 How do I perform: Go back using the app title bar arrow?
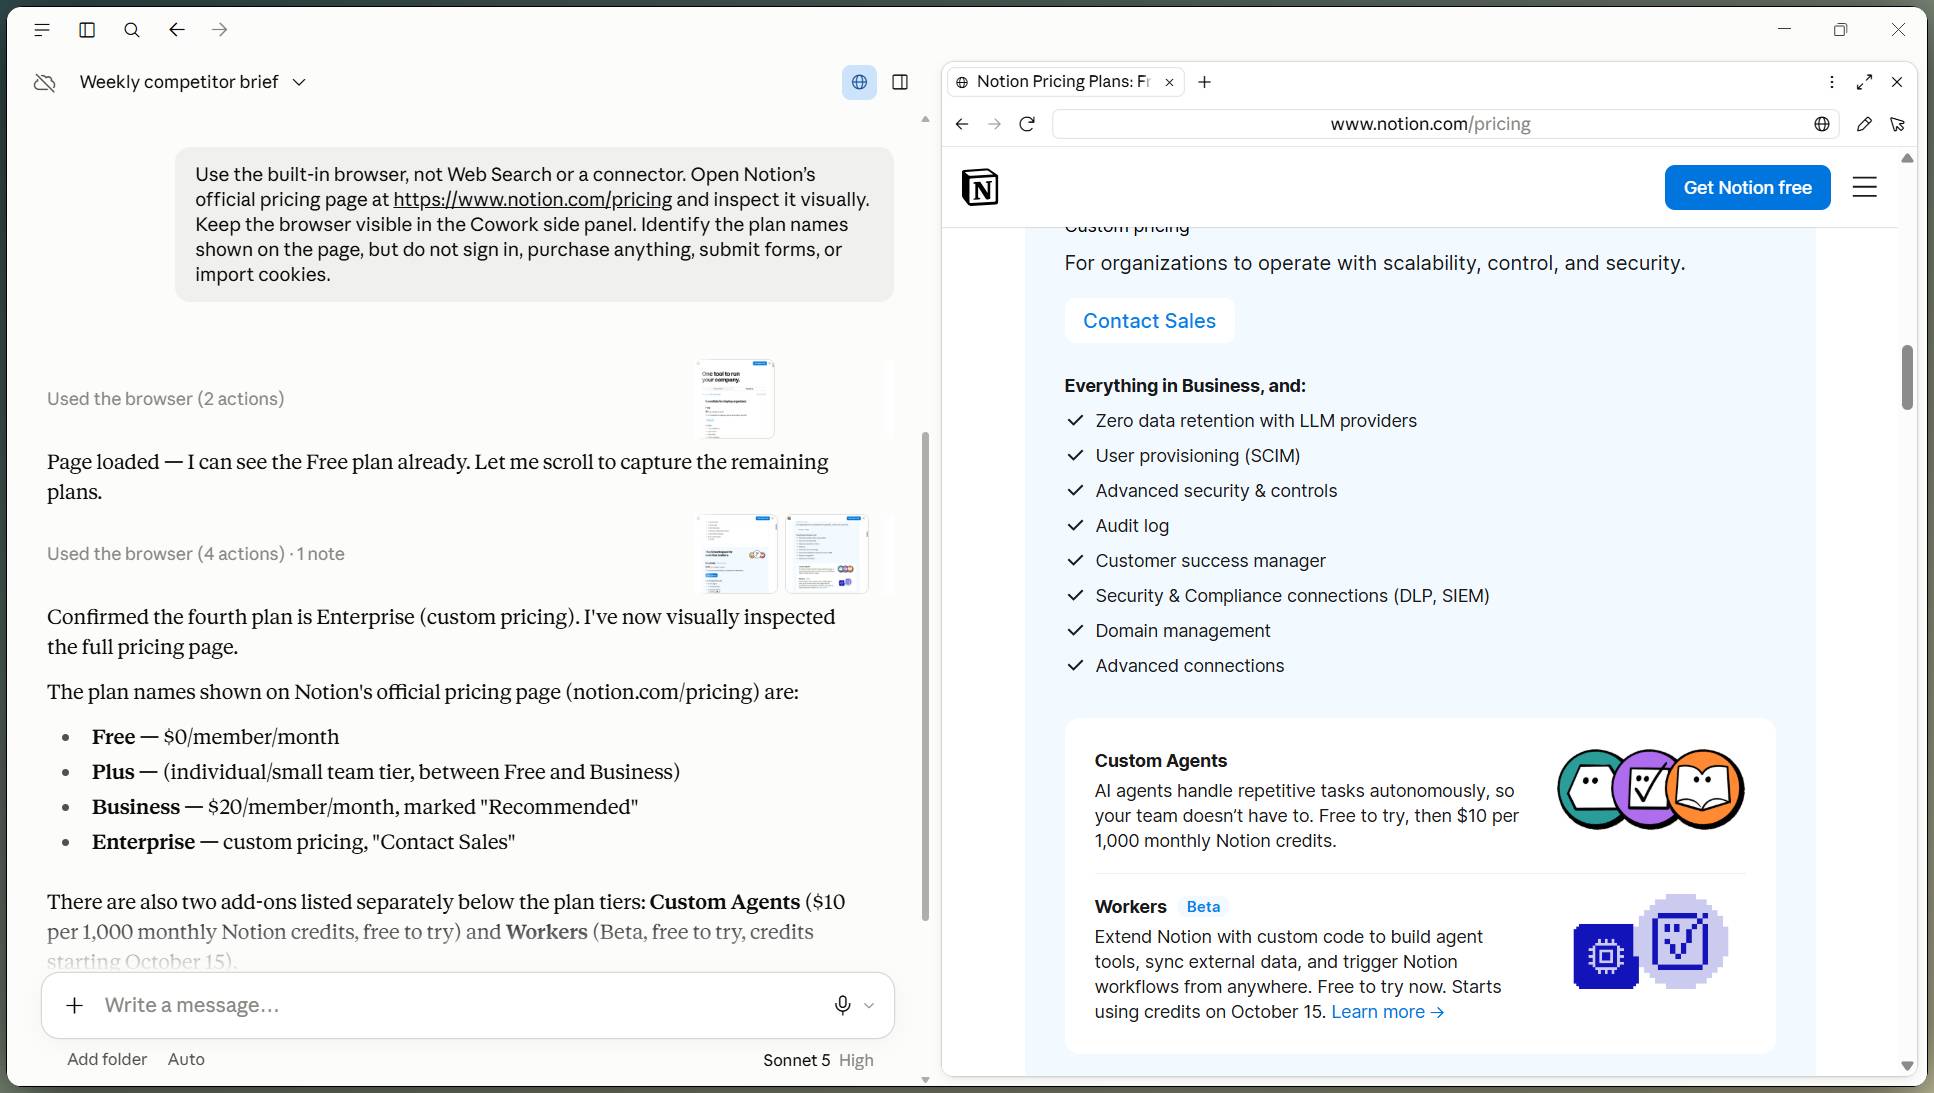pyautogui.click(x=177, y=30)
